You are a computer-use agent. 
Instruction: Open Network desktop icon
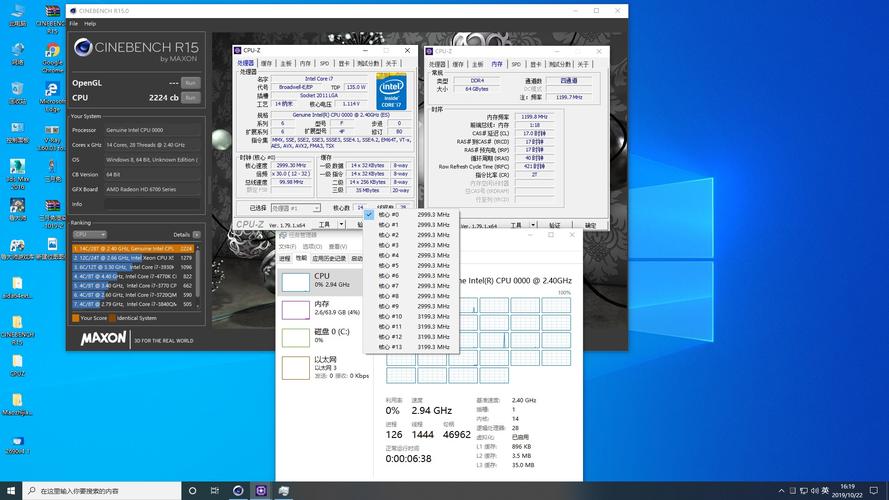18,54
